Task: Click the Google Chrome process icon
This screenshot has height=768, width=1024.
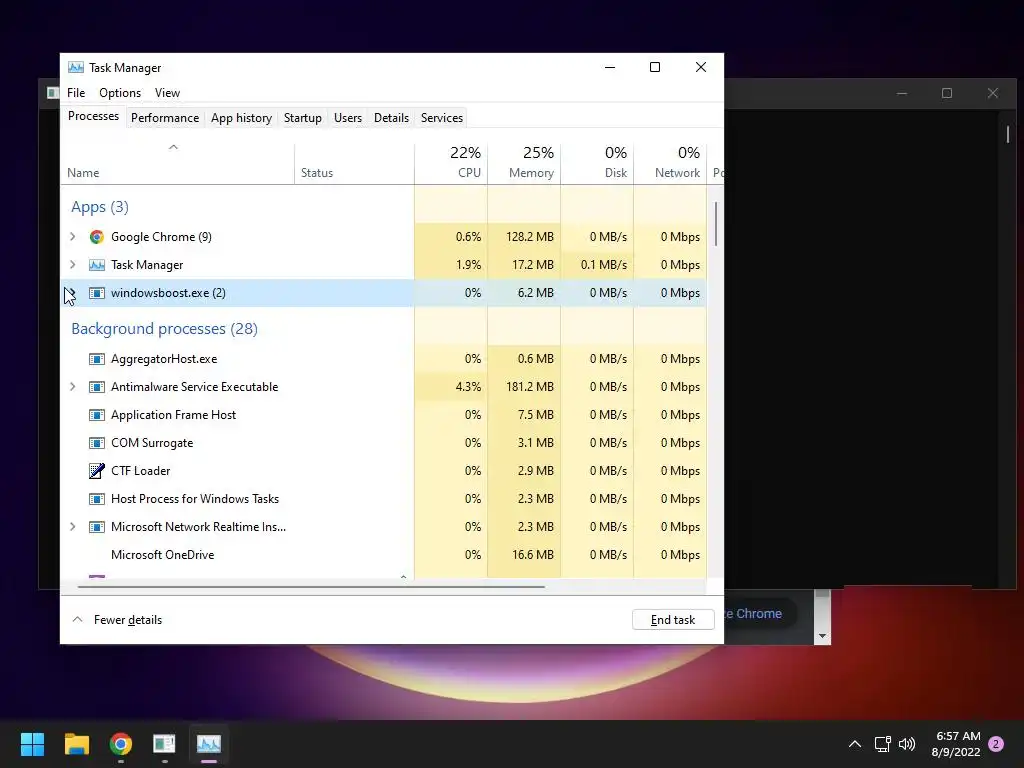Action: coord(97,237)
